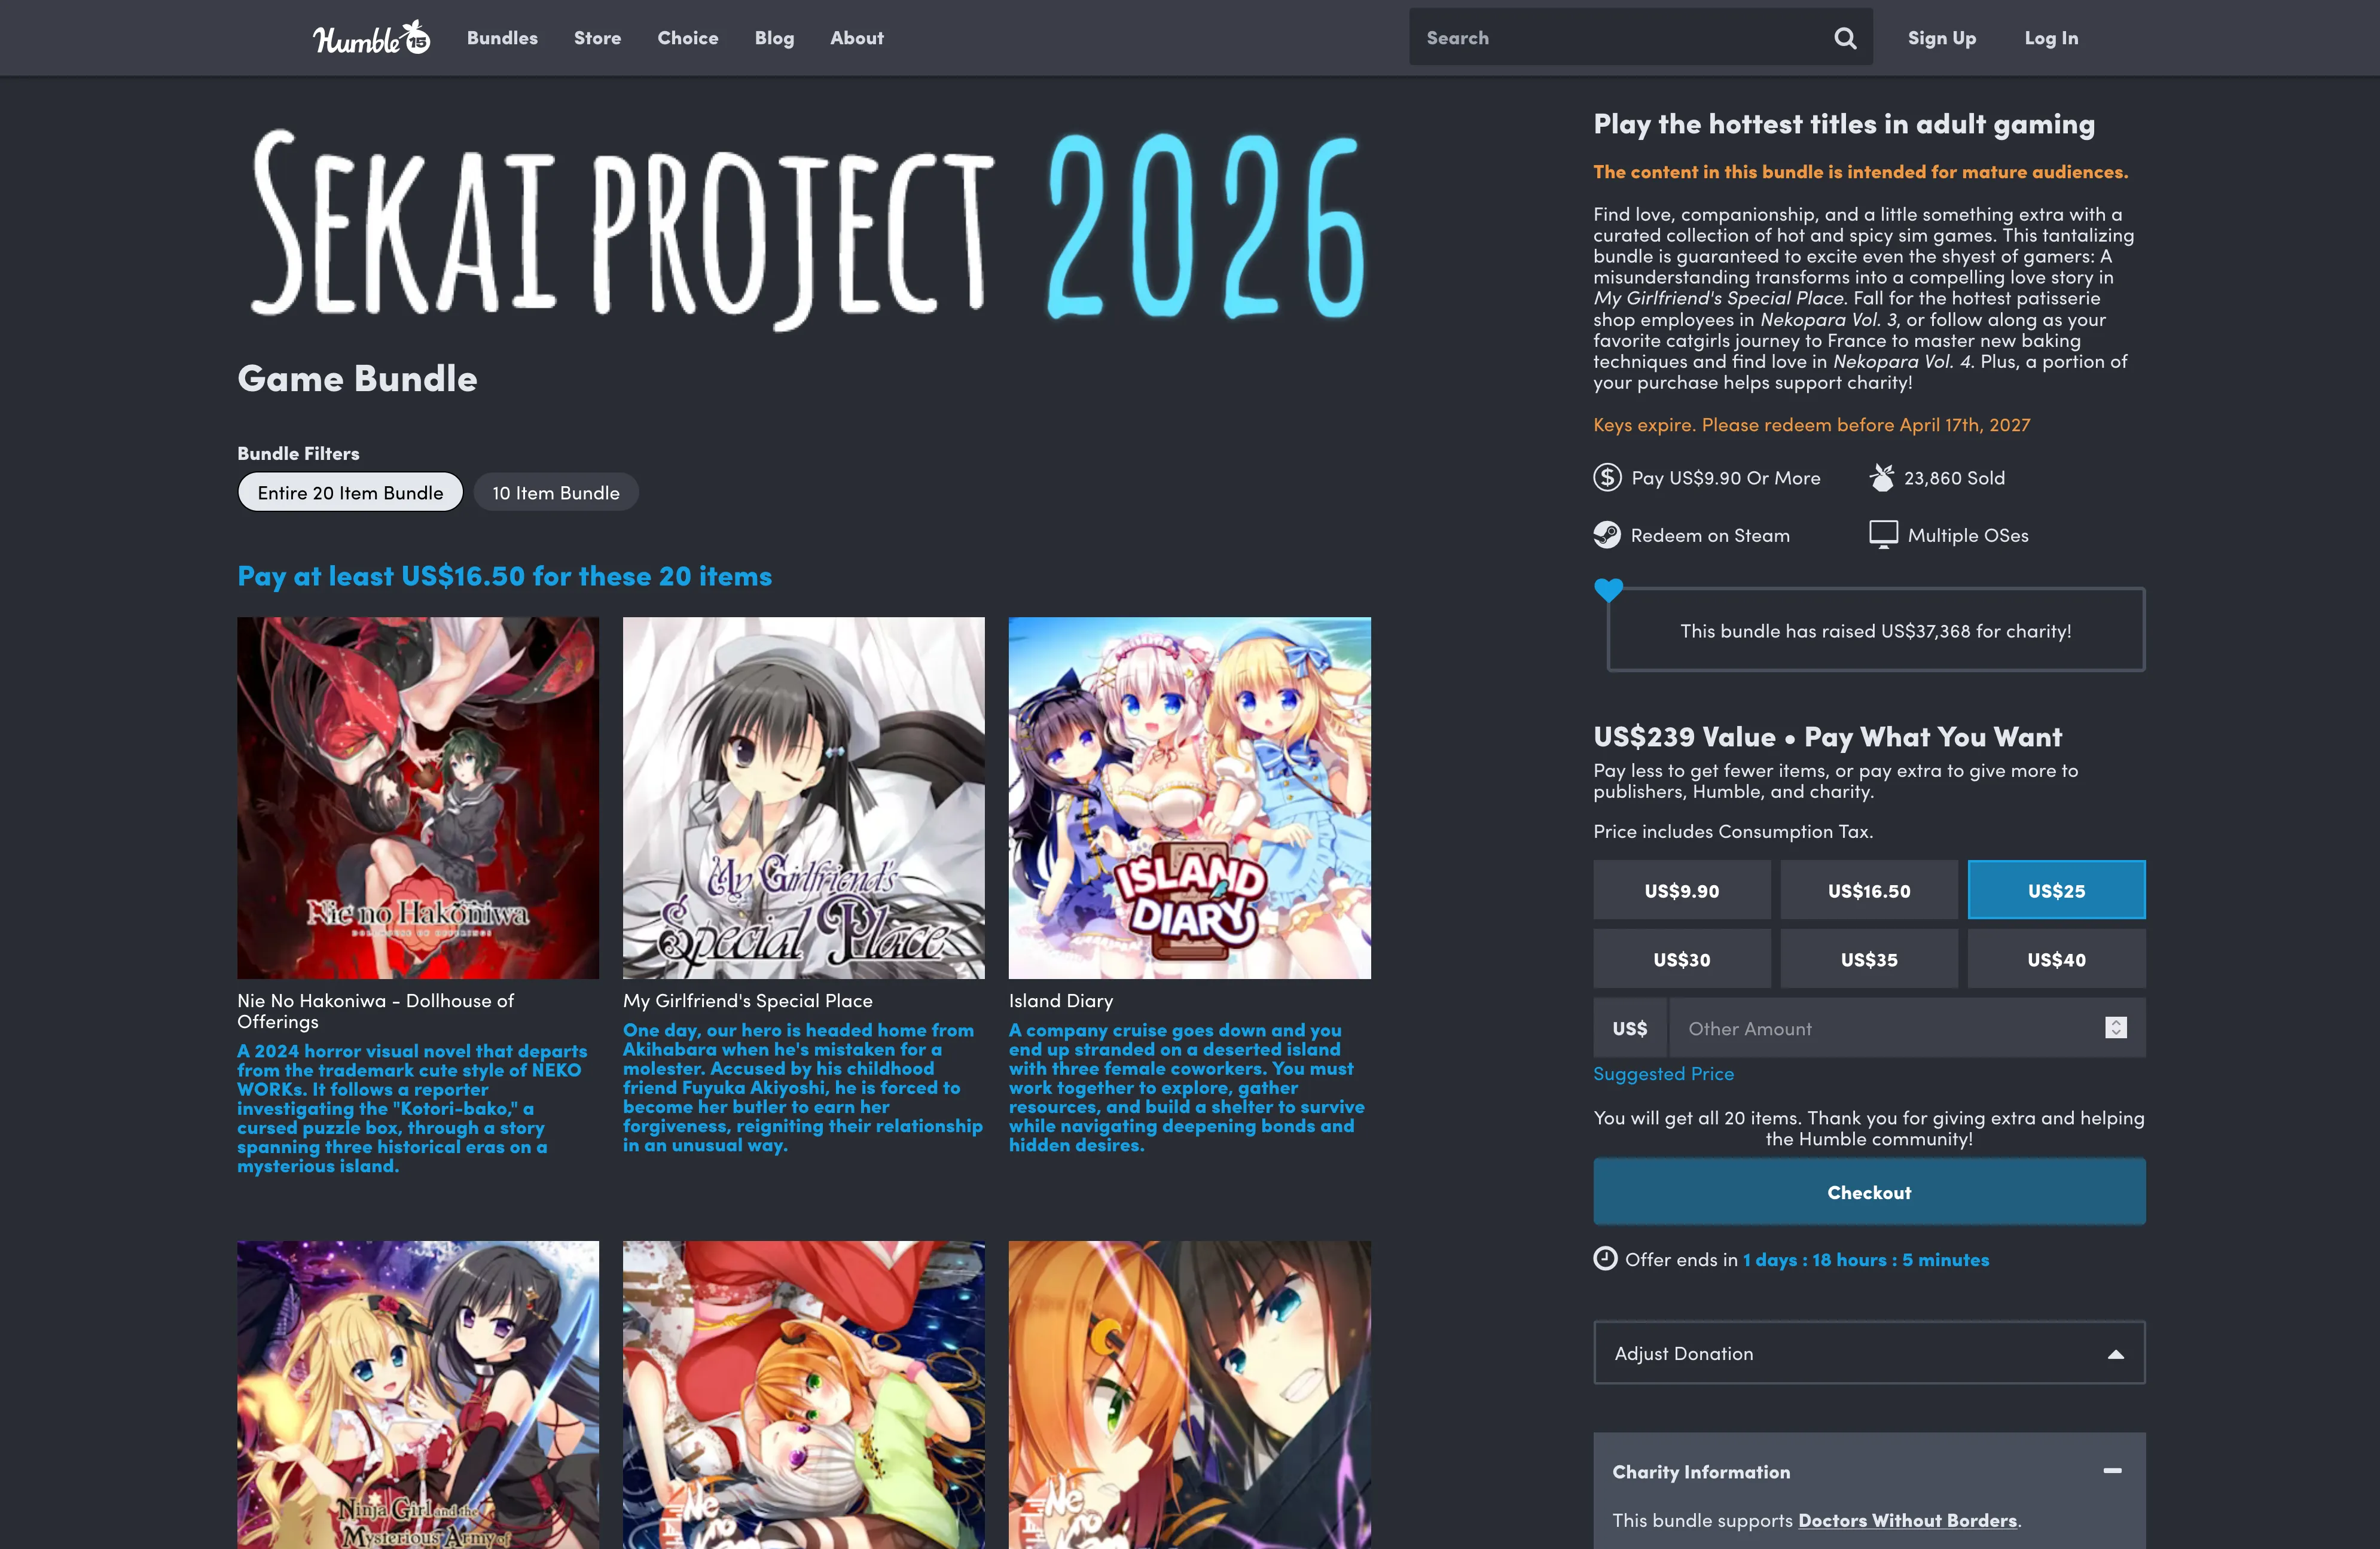Click the search magnifier icon
The image size is (2380, 1549).
(x=1845, y=38)
